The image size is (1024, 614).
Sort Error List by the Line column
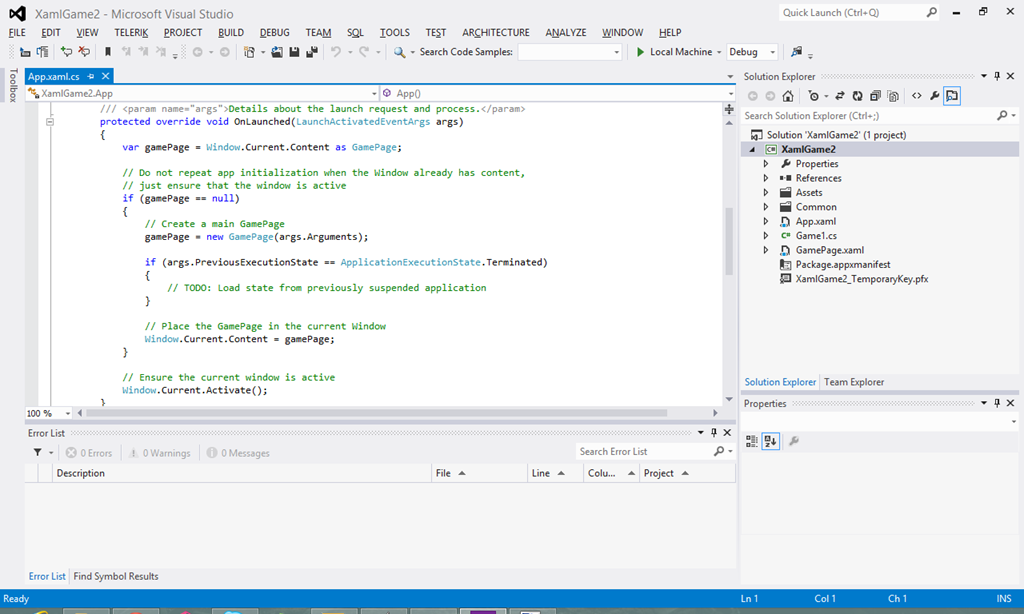point(555,473)
